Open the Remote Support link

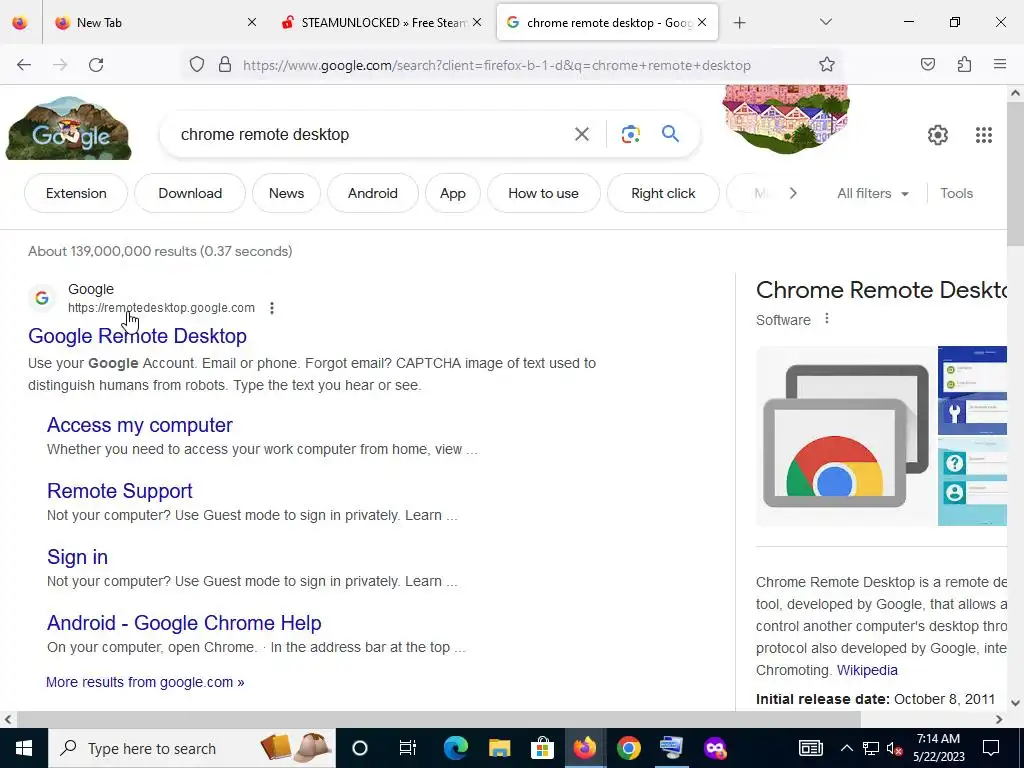[120, 491]
